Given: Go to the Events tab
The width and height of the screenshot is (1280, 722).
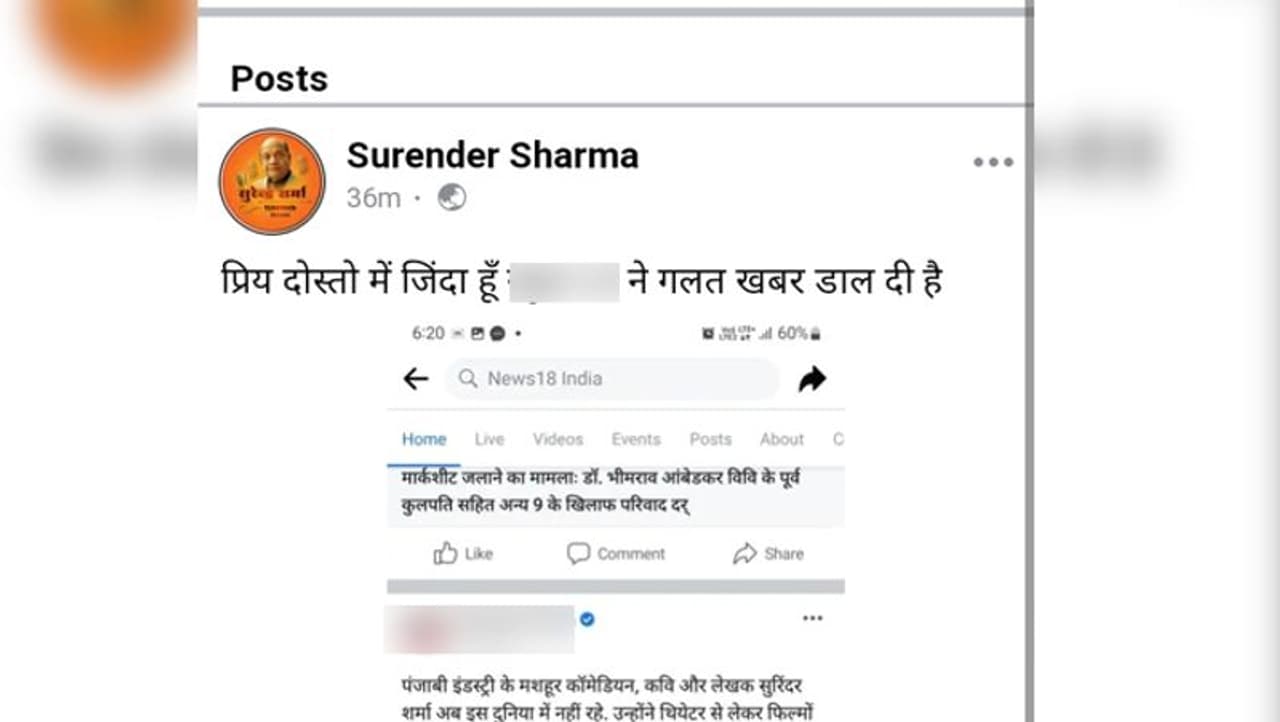Looking at the screenshot, I should click(636, 439).
